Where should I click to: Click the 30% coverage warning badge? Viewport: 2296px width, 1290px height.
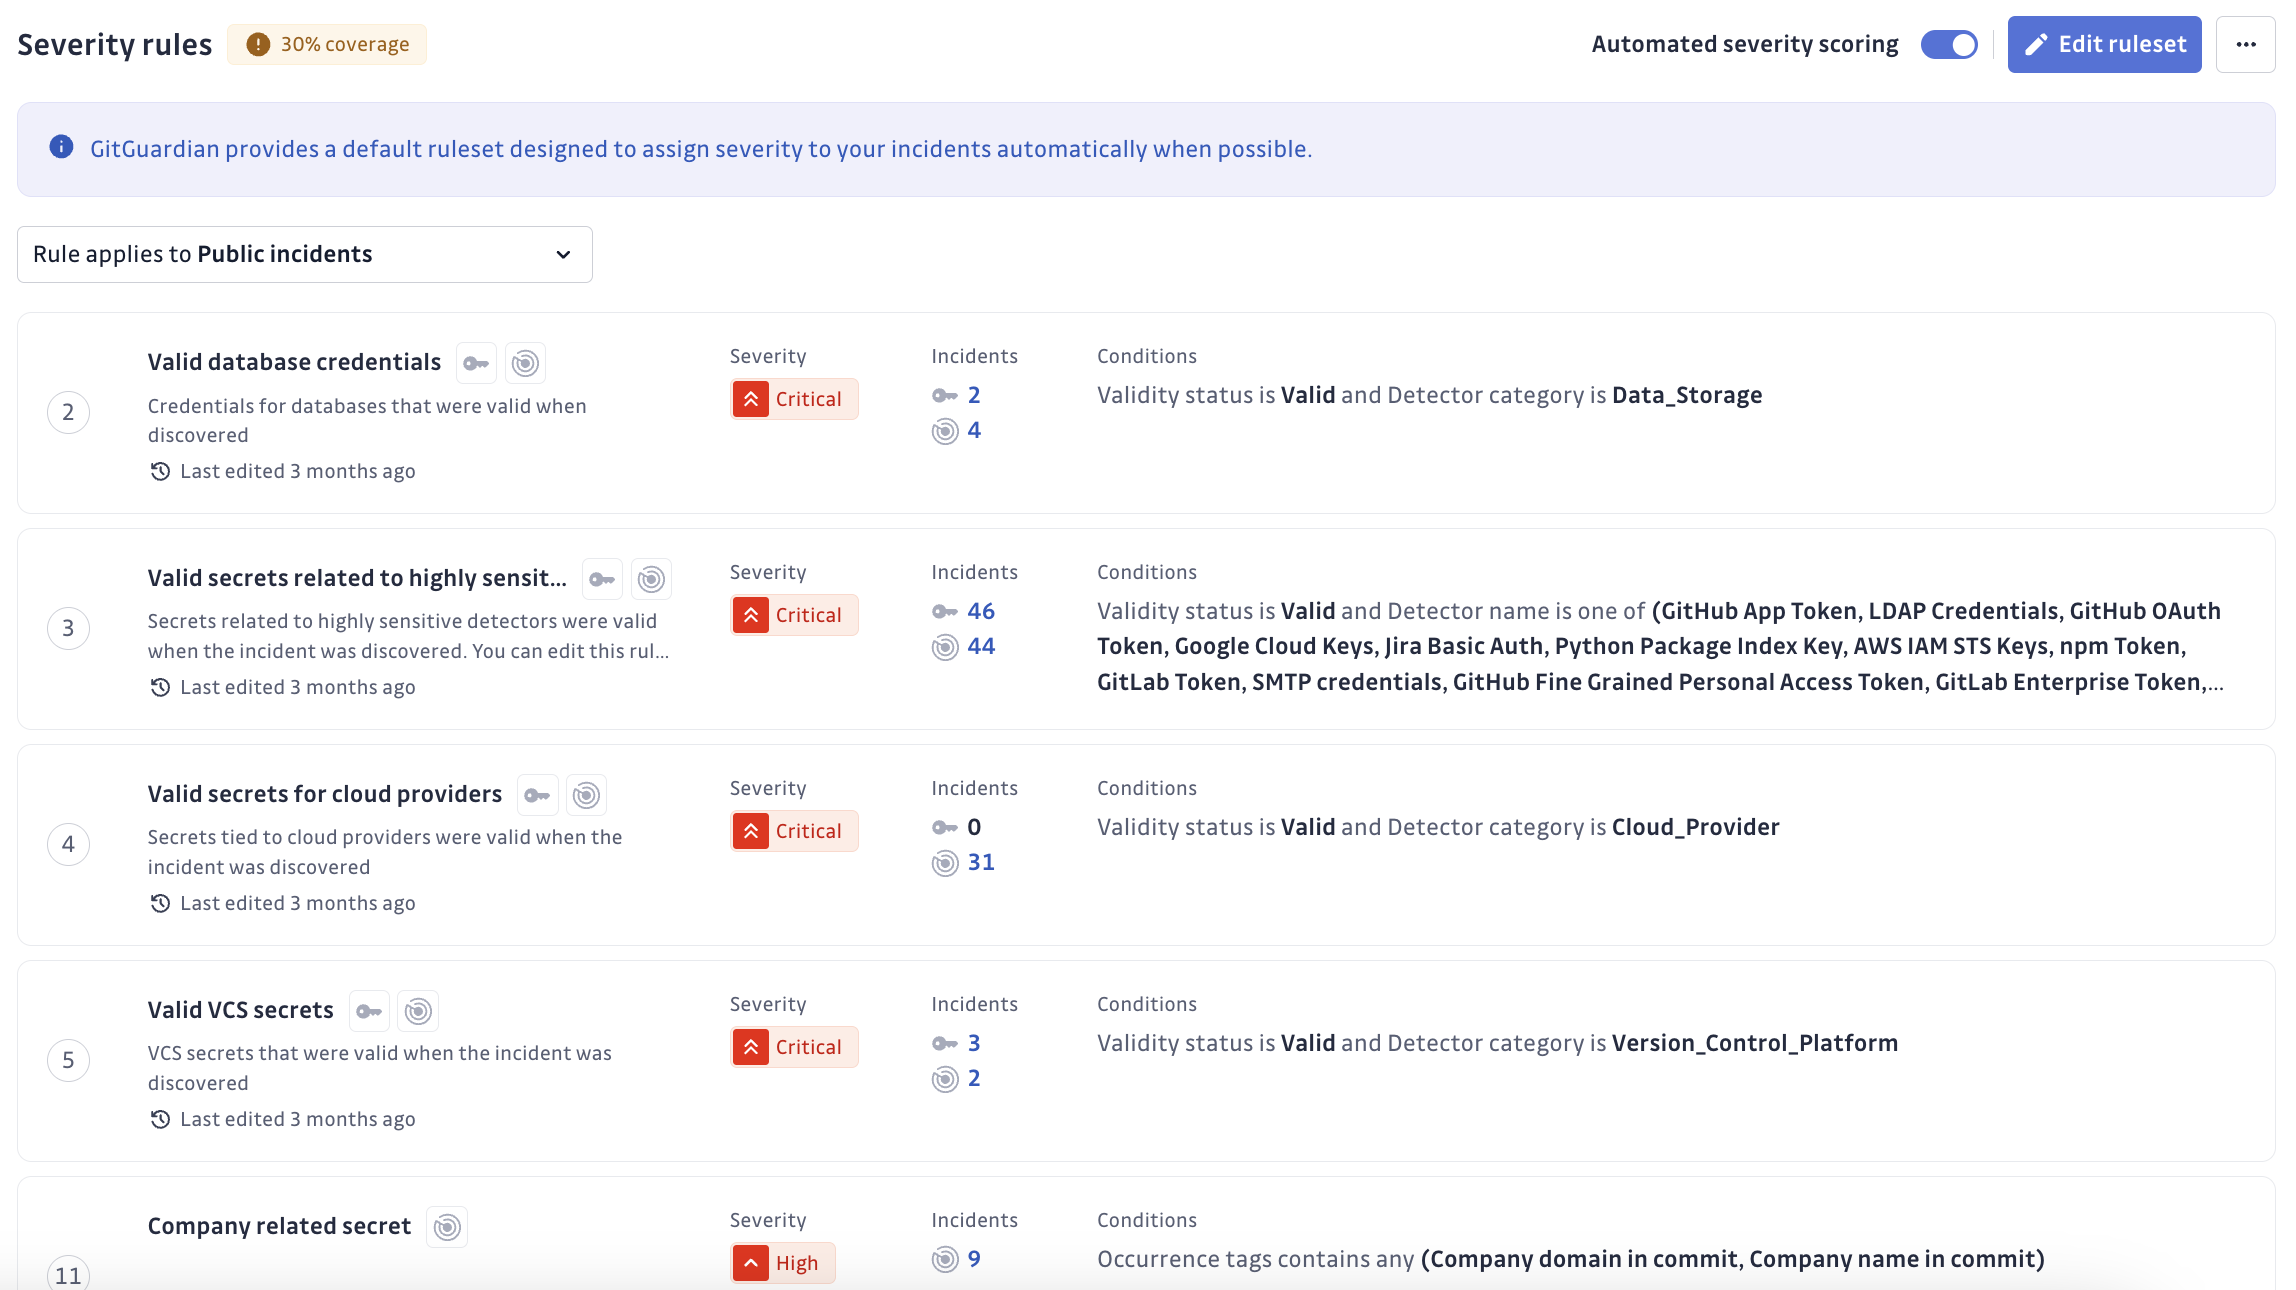pyautogui.click(x=327, y=45)
